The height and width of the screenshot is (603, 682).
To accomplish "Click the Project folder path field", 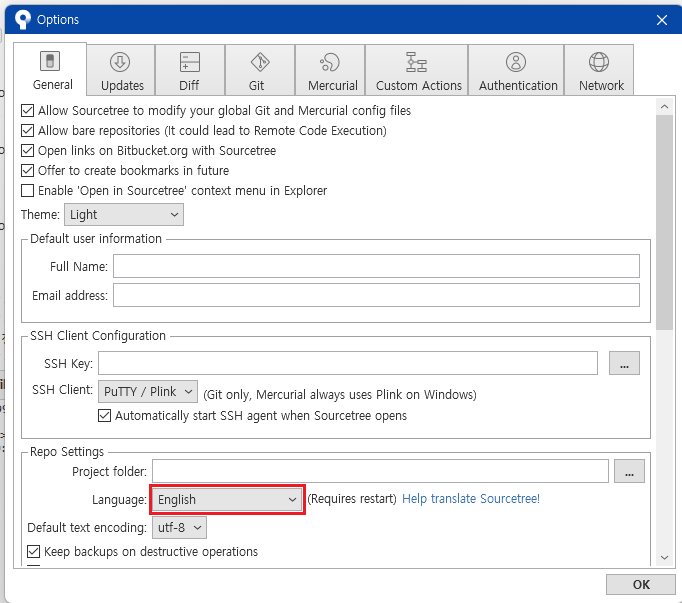I will point(380,471).
